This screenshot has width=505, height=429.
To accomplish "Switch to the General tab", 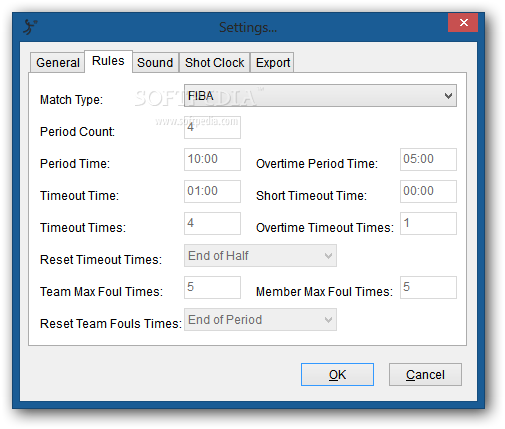I will pyautogui.click(x=57, y=63).
